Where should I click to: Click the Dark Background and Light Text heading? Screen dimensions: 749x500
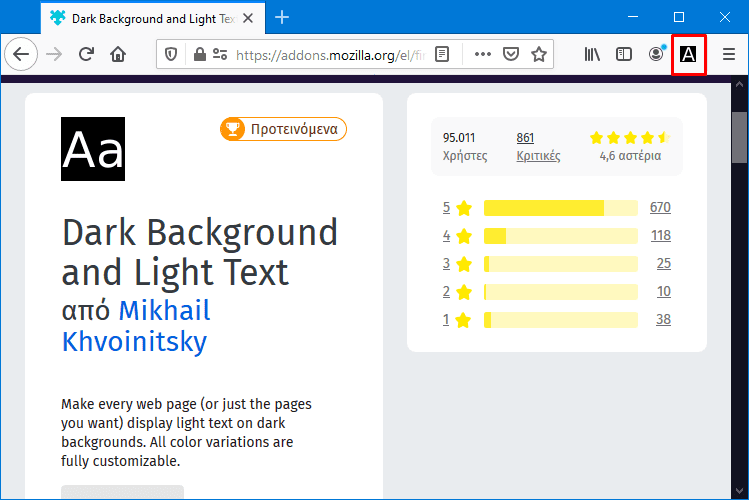coord(200,253)
